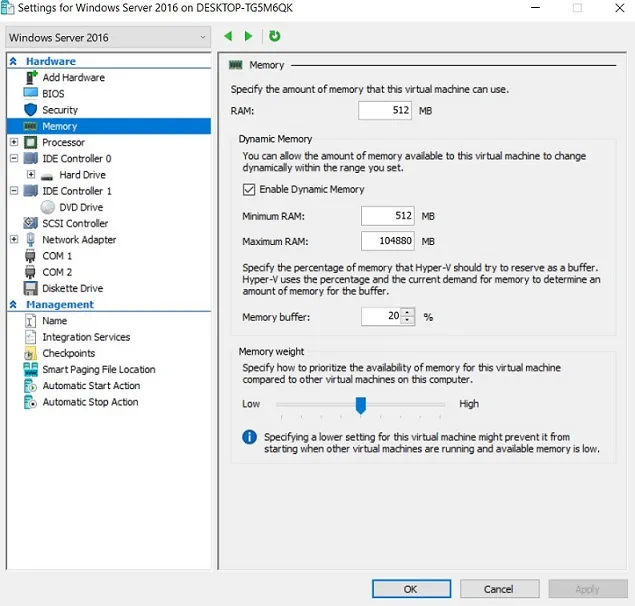Open the Security shield item

tap(59, 110)
